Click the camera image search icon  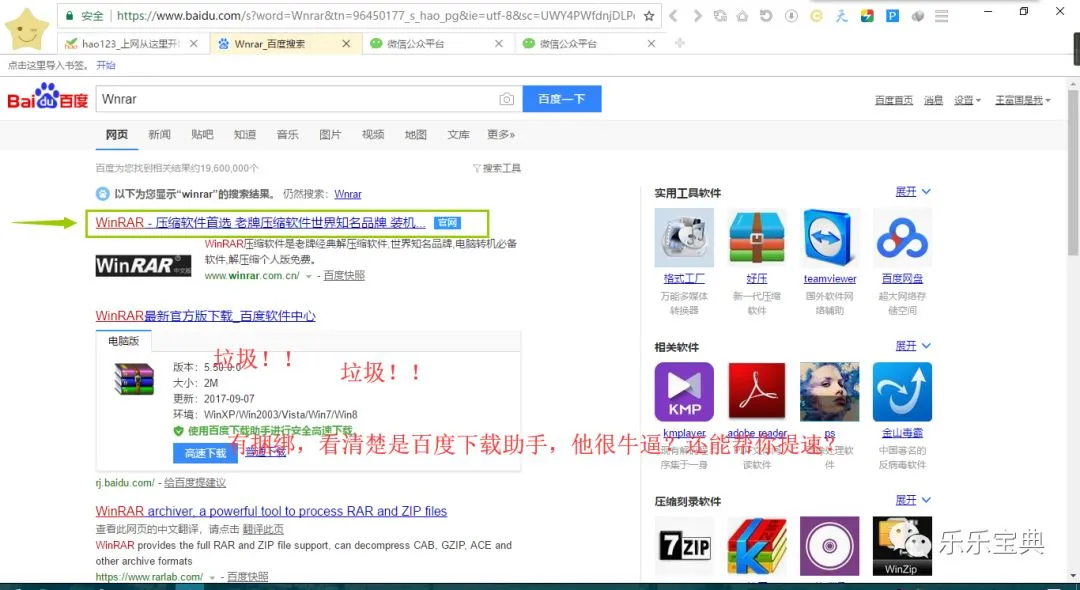pyautogui.click(x=507, y=99)
